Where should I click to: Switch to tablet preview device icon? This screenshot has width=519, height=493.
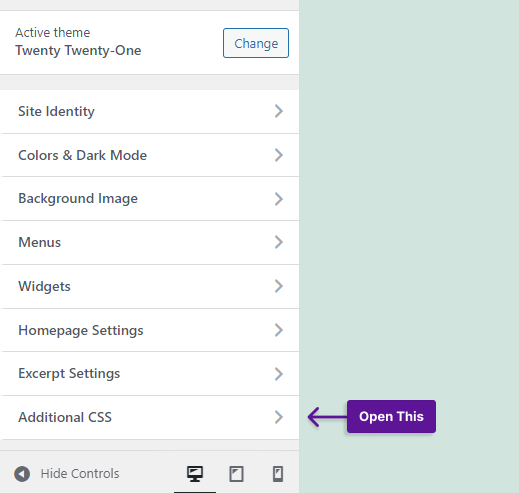pyautogui.click(x=236, y=474)
